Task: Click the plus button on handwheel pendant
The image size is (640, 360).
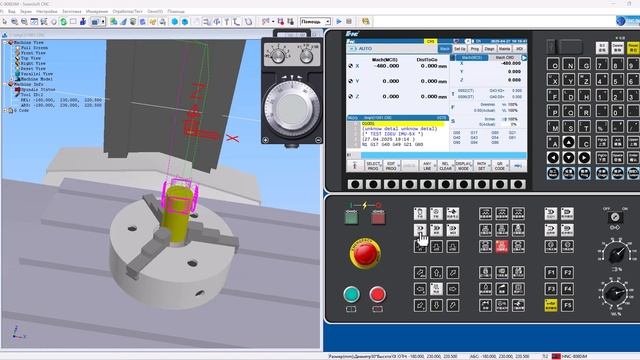Action: pyautogui.click(x=266, y=140)
